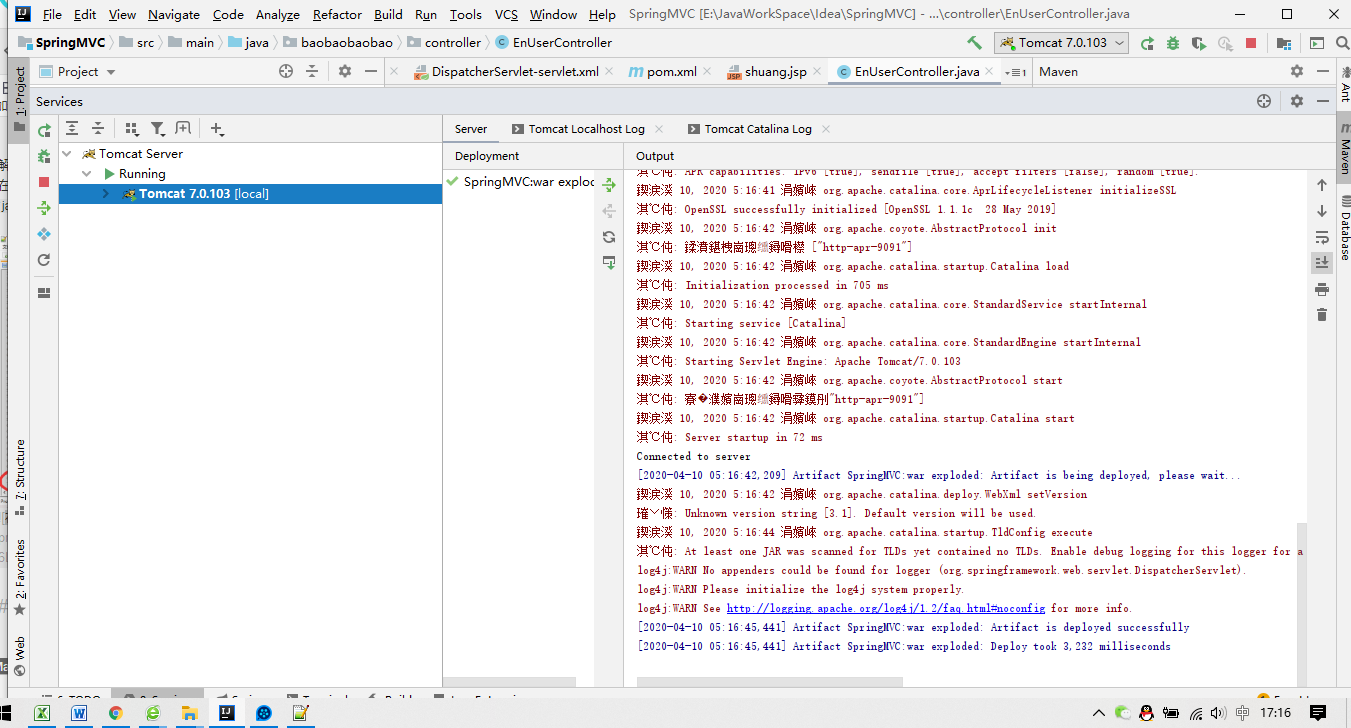1351x728 pixels.
Task: Click the Services panel crosshair icon
Action: (1264, 101)
